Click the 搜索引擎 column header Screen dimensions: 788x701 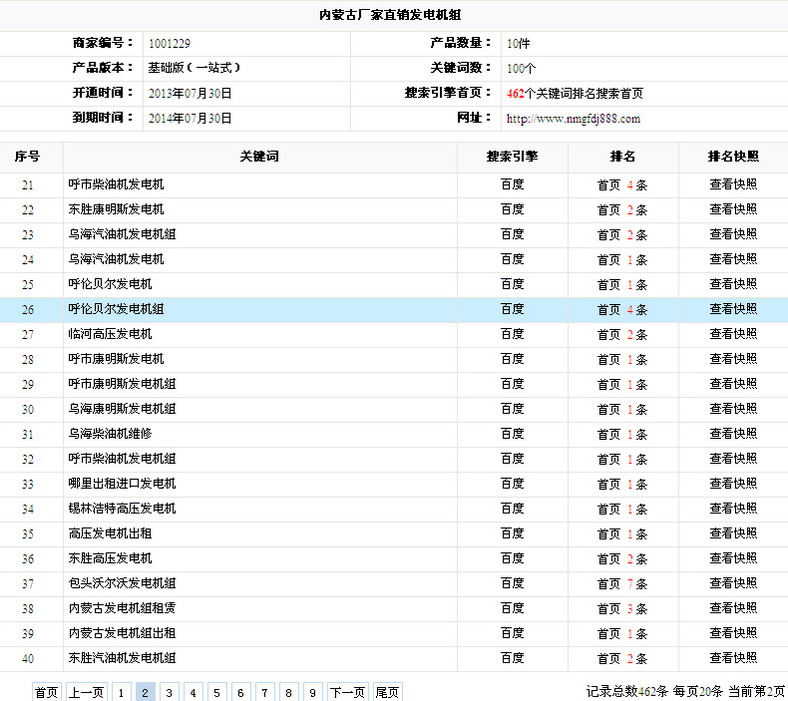pyautogui.click(x=512, y=157)
